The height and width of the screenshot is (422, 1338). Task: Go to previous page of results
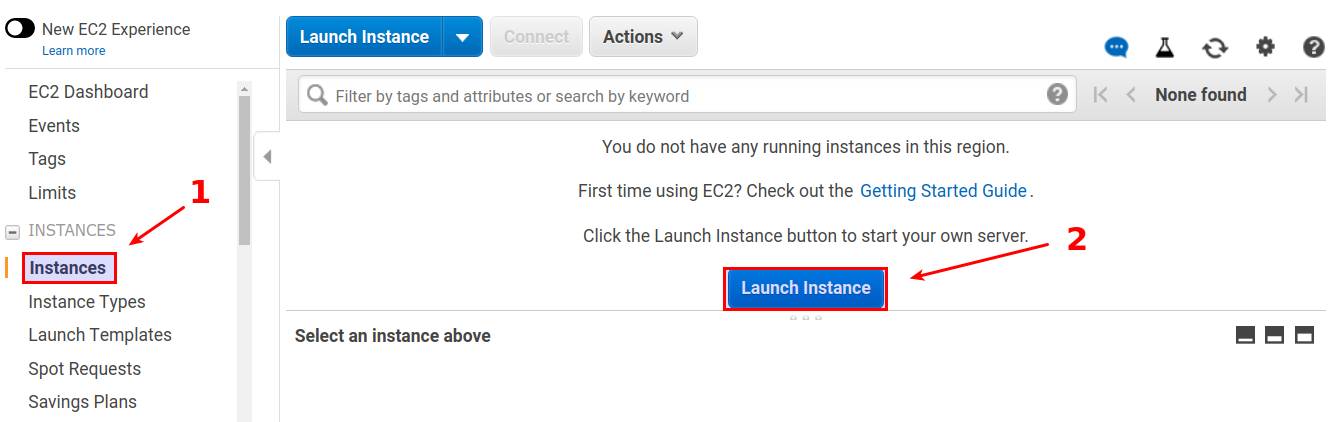click(1131, 95)
